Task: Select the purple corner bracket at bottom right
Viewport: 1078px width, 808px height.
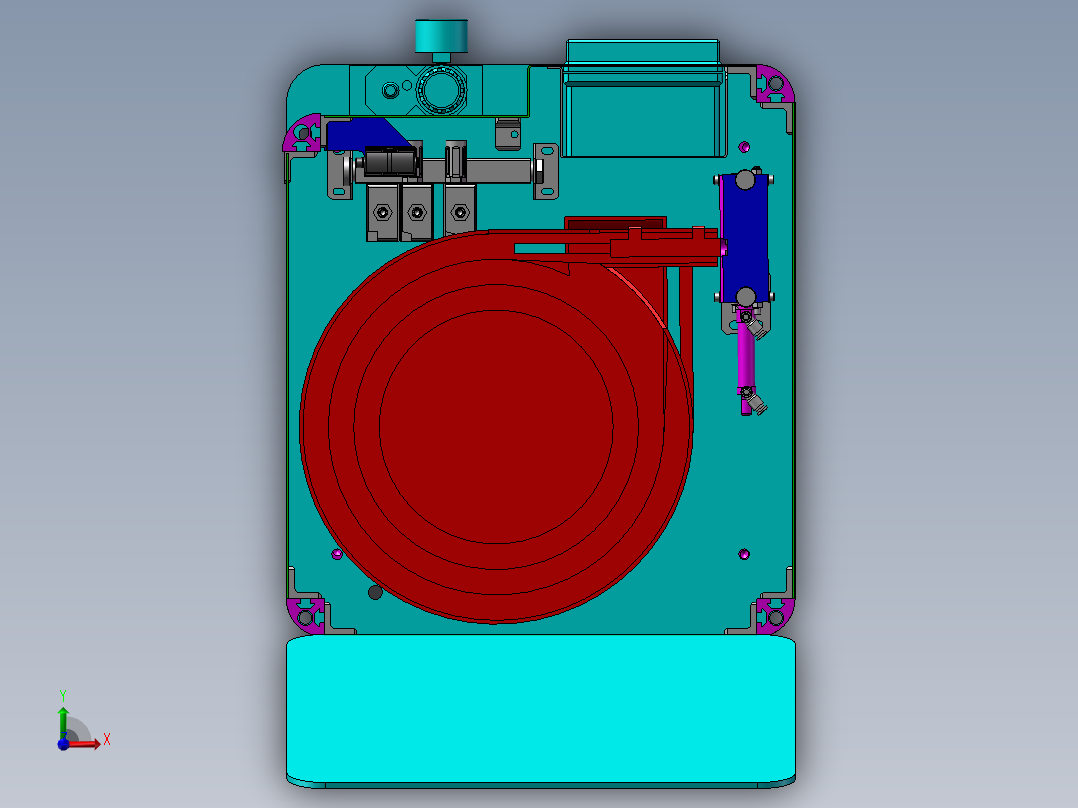Action: click(x=776, y=615)
